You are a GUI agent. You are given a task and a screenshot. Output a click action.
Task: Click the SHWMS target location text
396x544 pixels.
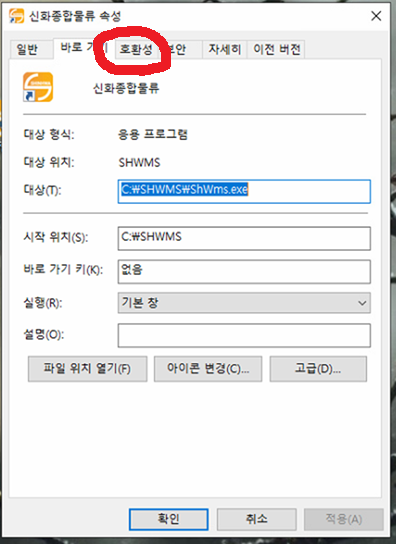140,162
